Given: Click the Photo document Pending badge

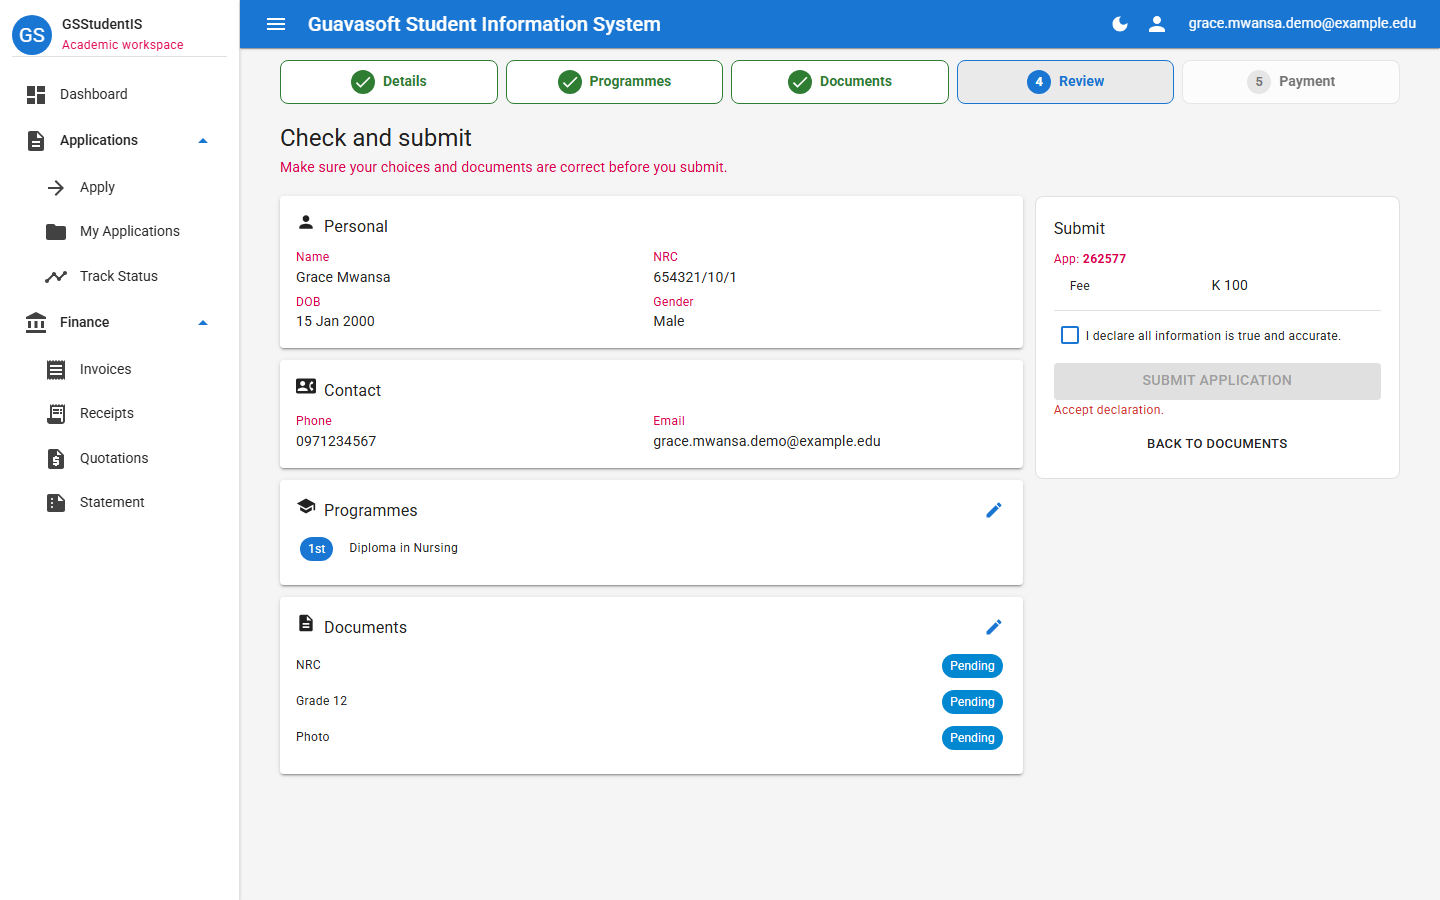Looking at the screenshot, I should pyautogui.click(x=972, y=738).
